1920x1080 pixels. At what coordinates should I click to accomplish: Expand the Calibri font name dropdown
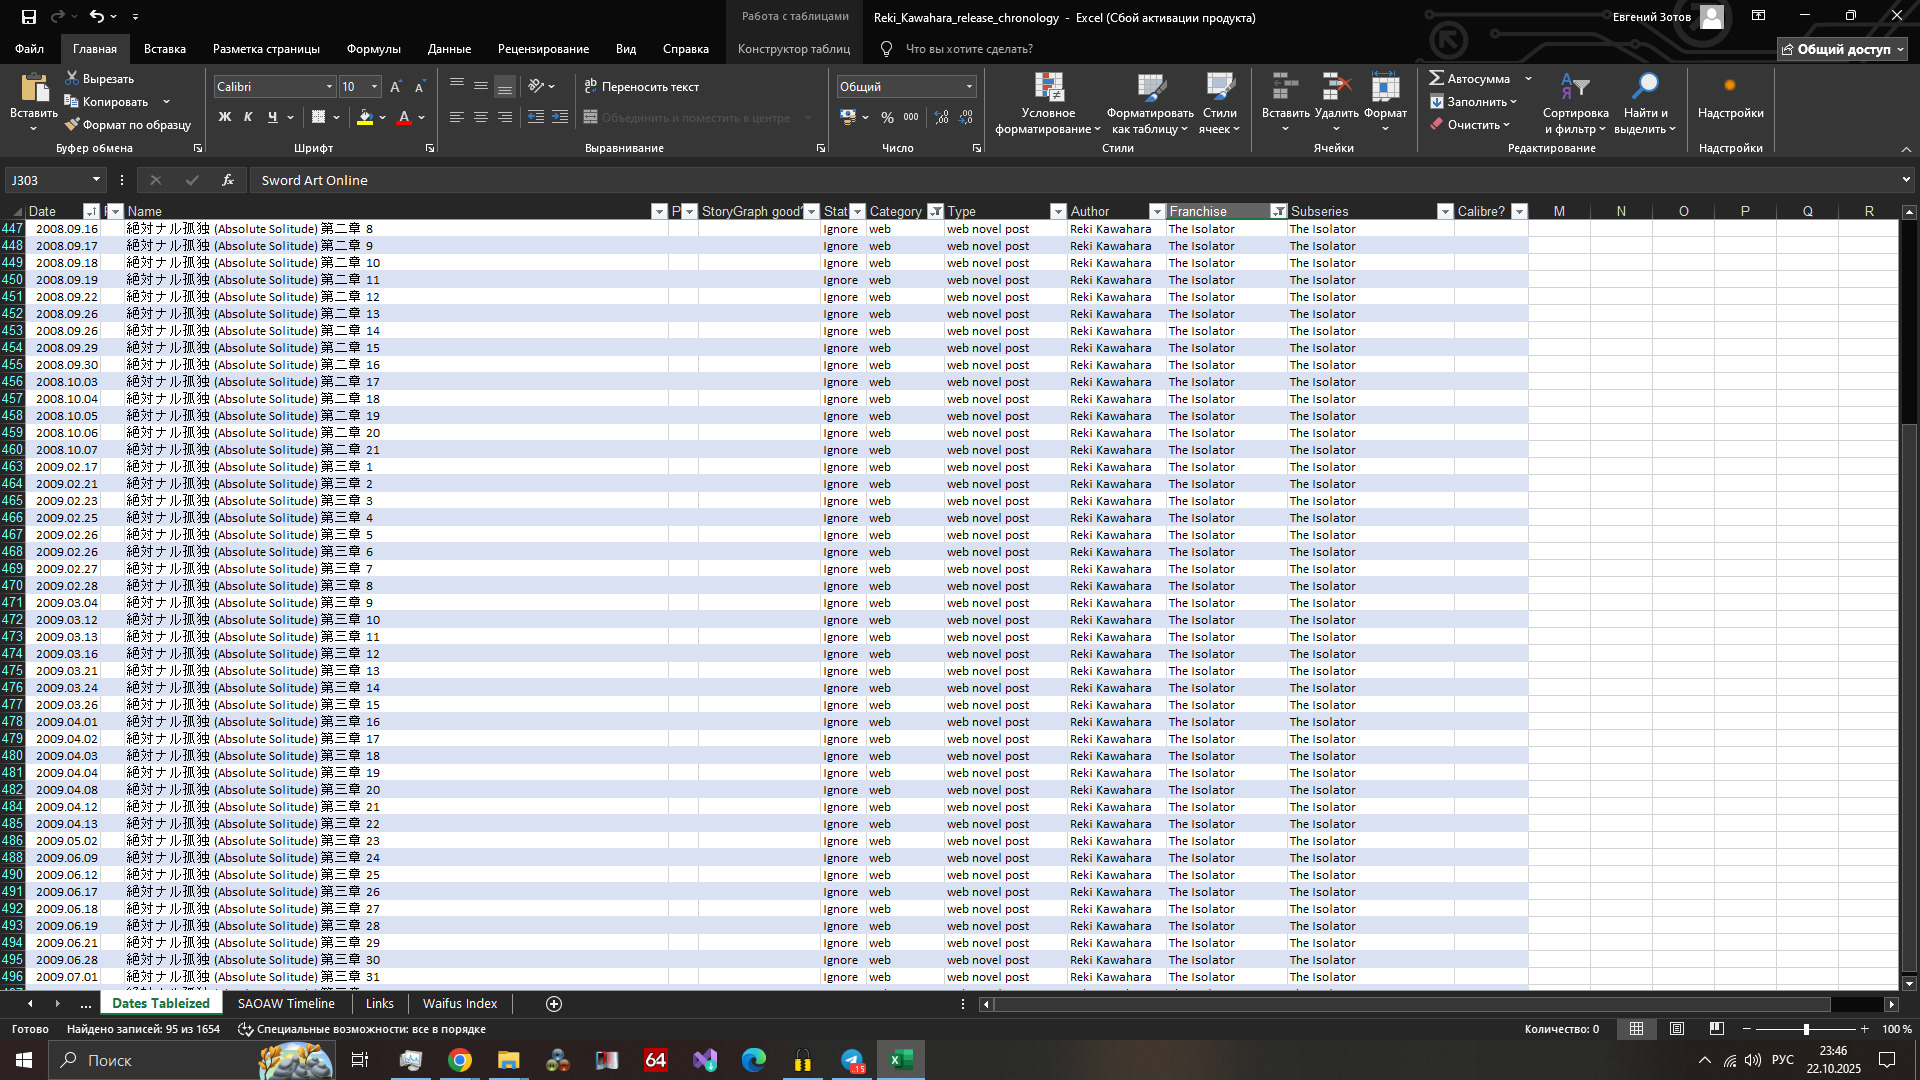[329, 87]
